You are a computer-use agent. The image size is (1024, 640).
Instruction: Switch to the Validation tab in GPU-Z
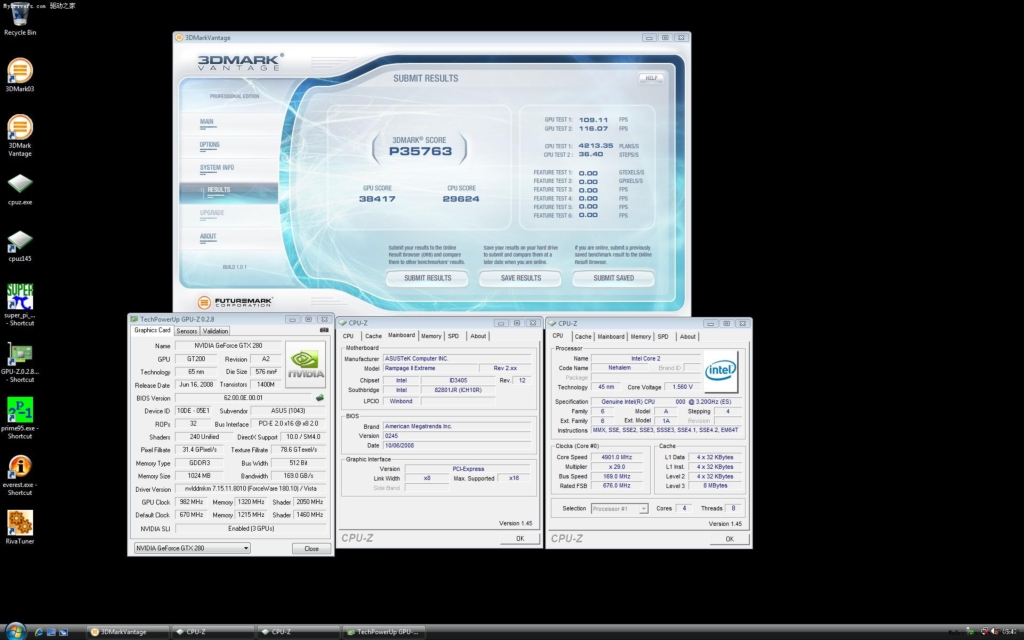coord(215,331)
